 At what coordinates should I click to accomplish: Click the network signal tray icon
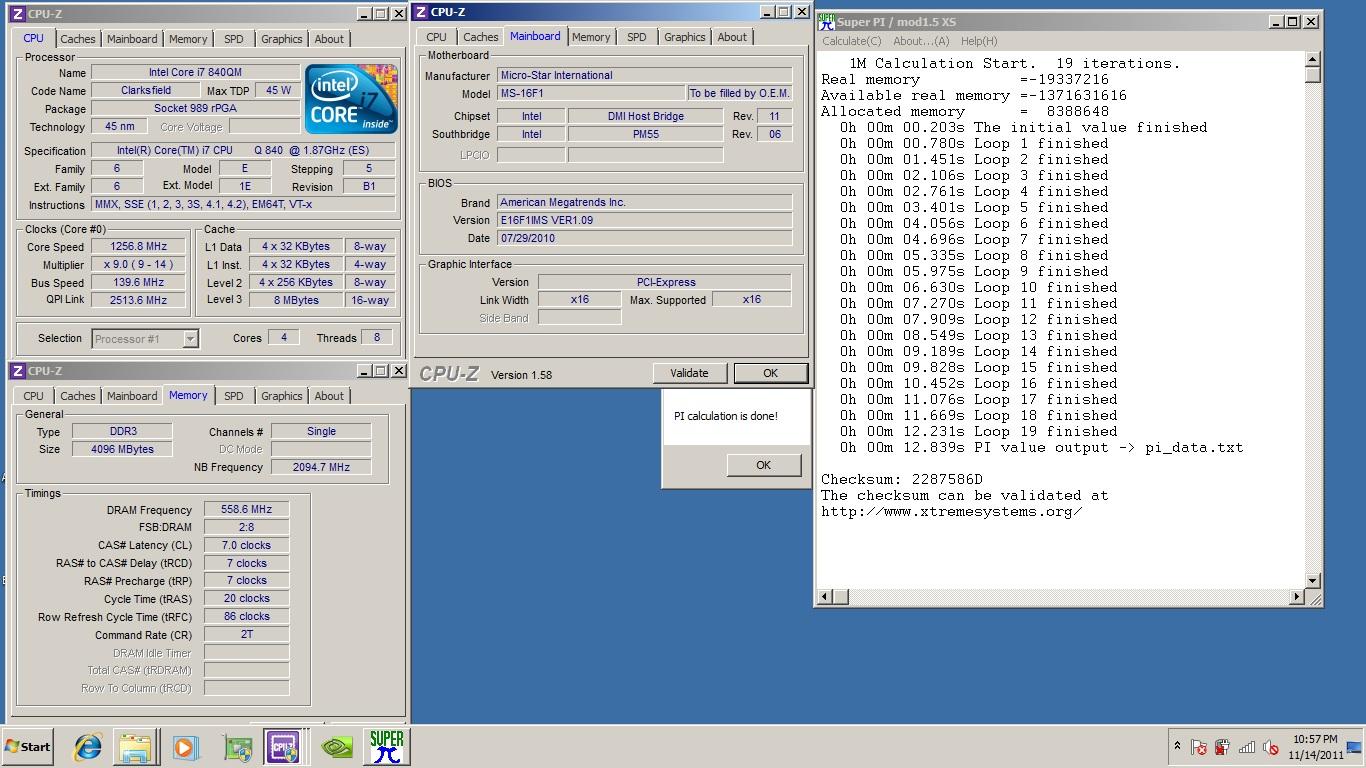pyautogui.click(x=1247, y=746)
